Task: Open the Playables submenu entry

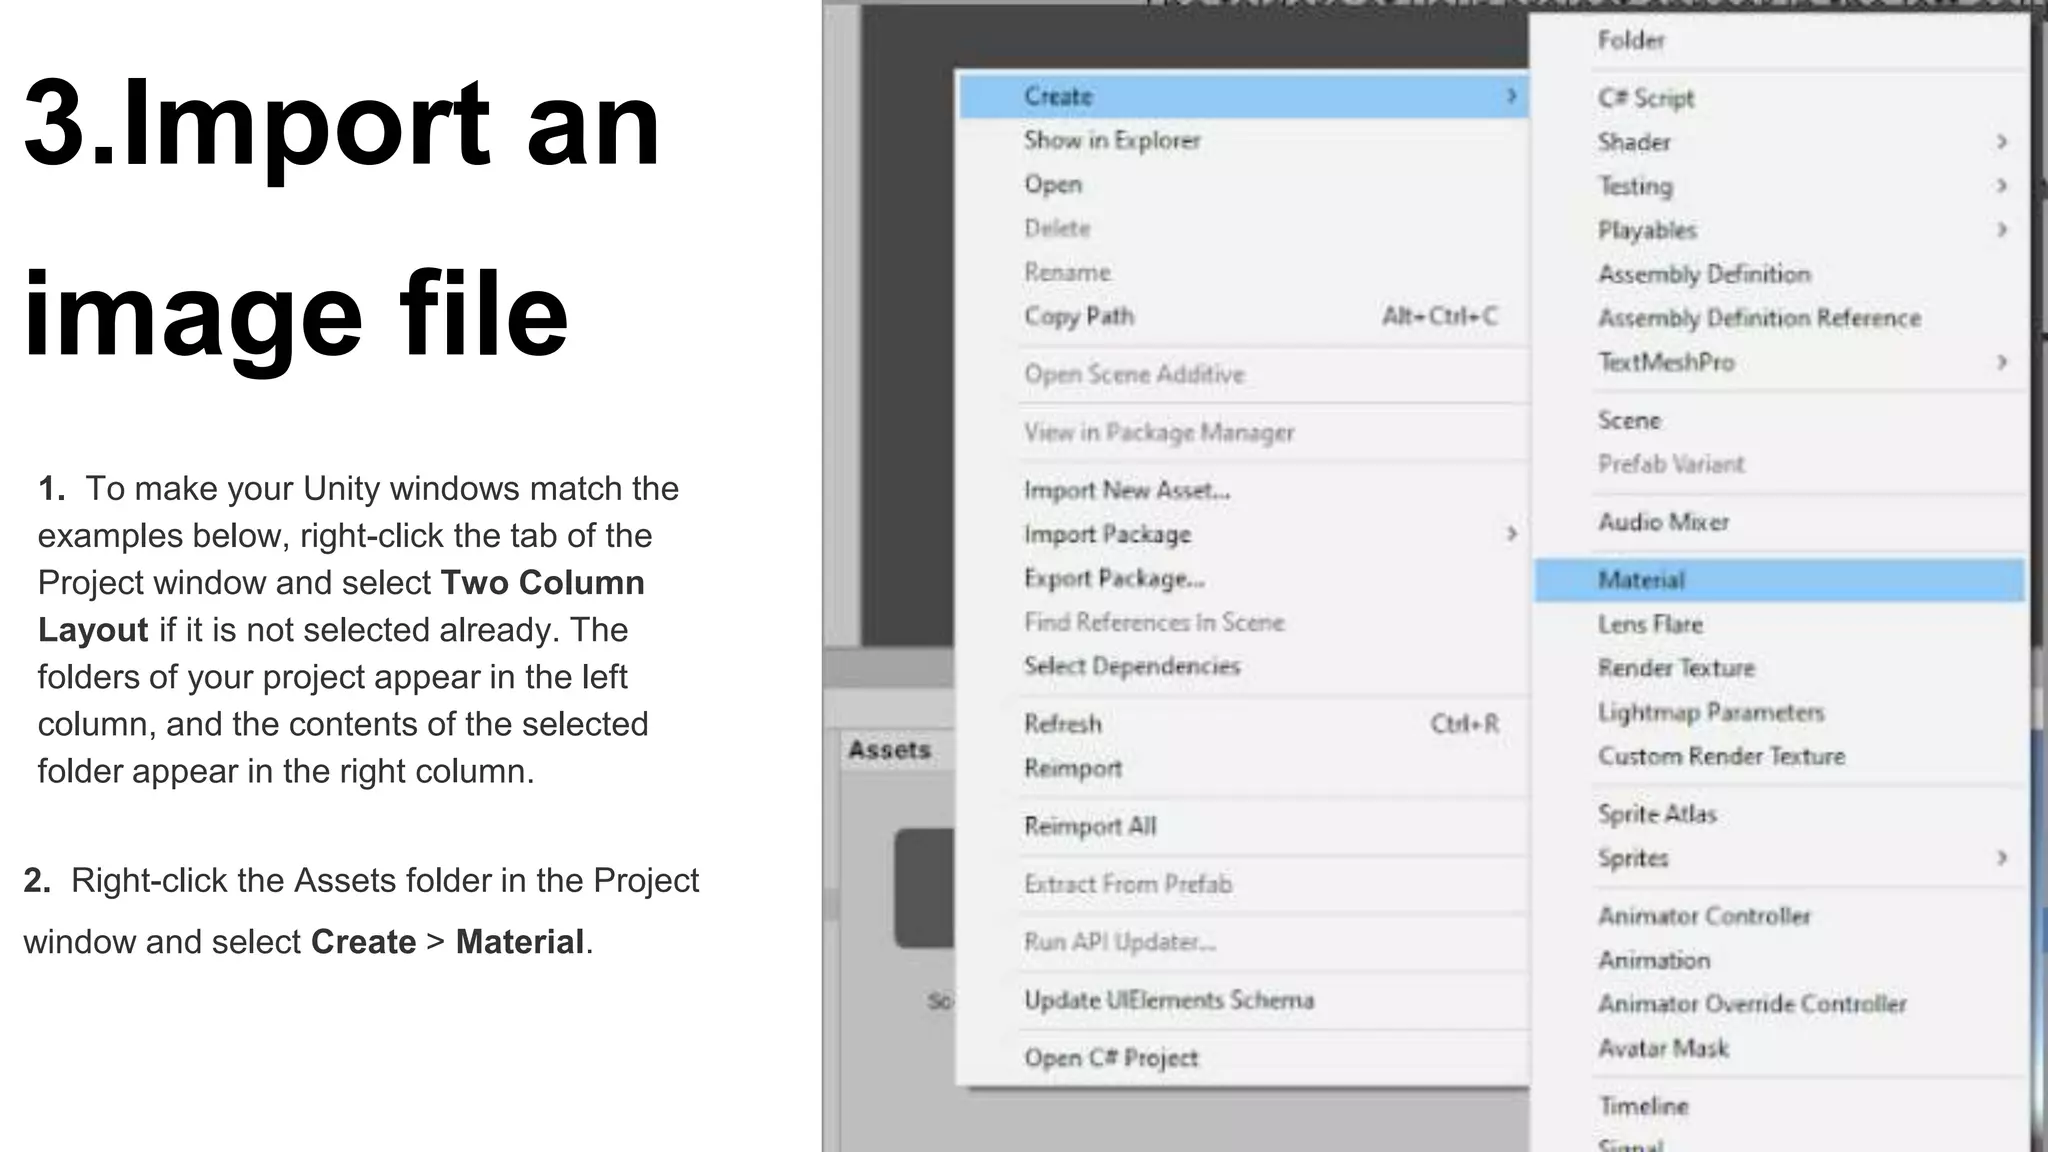Action: click(x=1780, y=230)
